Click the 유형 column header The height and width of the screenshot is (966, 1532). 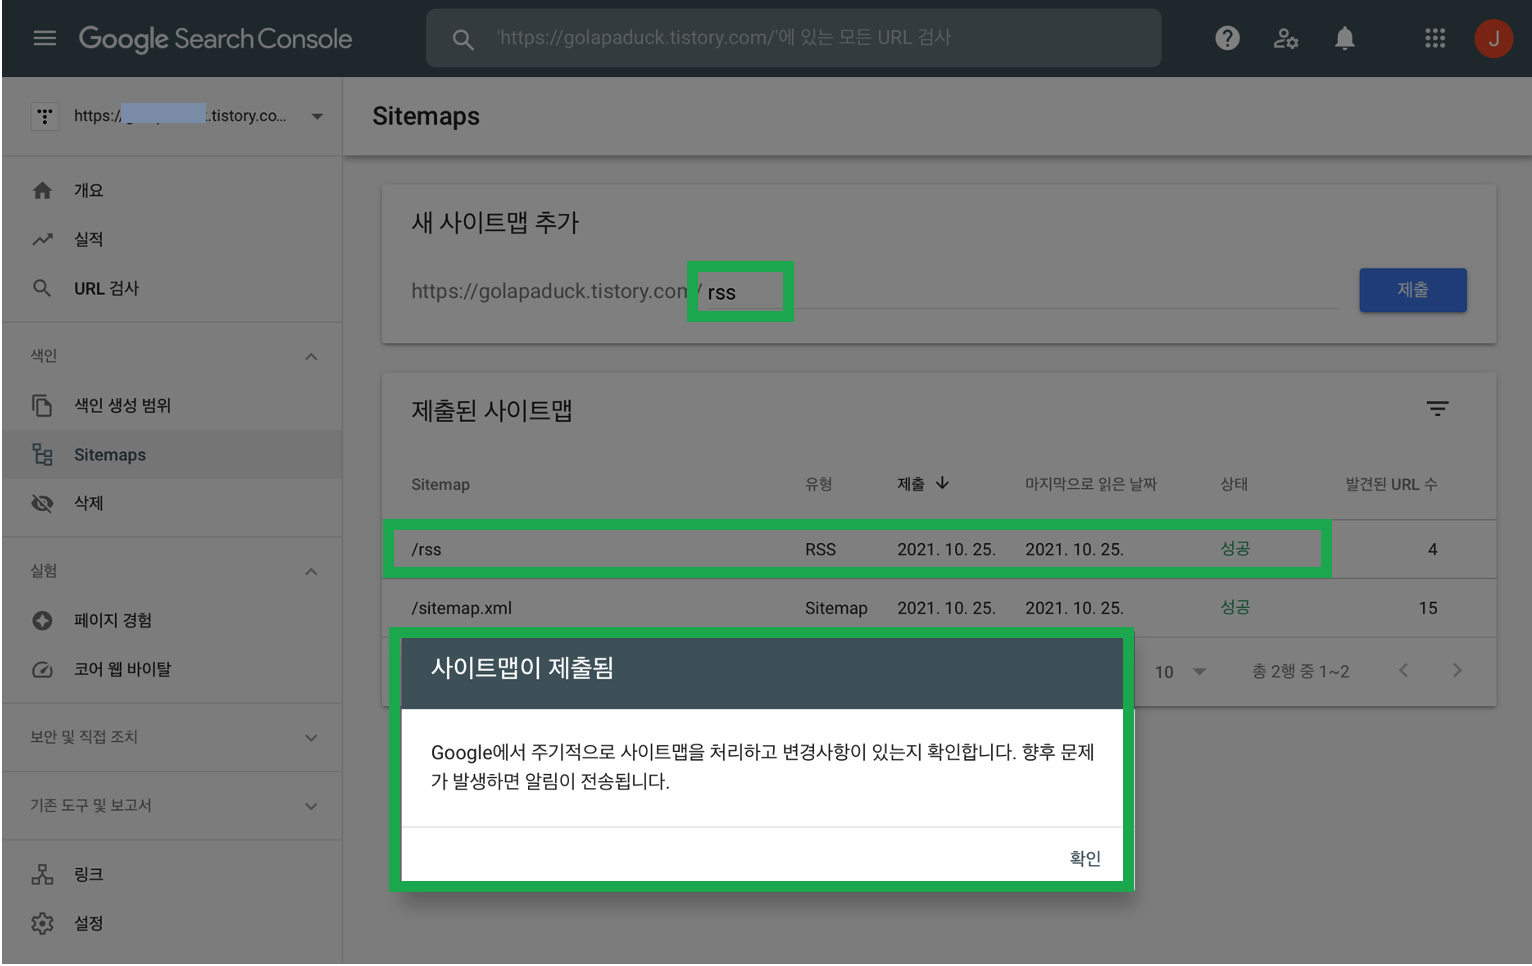819,484
